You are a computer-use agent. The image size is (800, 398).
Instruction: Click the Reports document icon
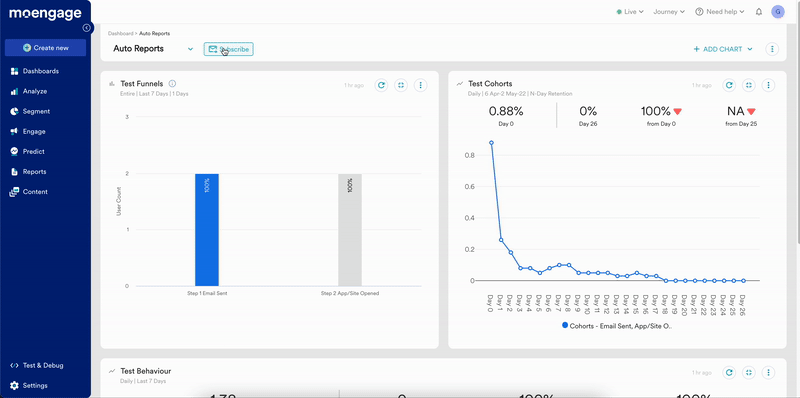click(x=14, y=172)
